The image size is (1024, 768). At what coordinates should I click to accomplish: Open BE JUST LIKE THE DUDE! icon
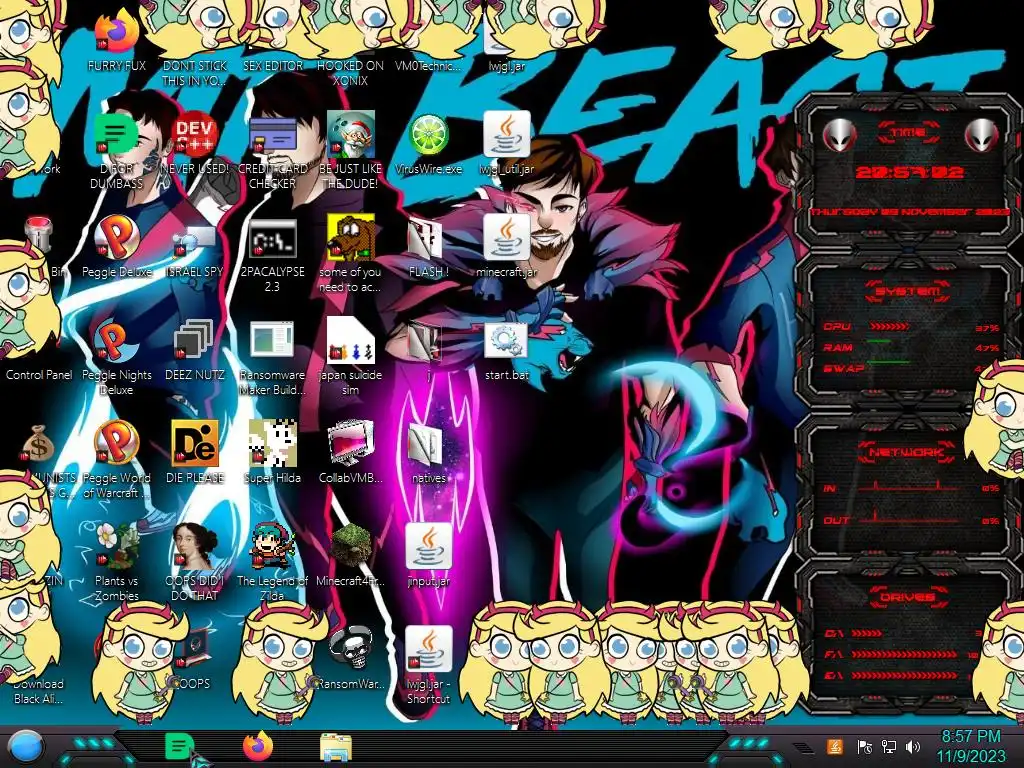[x=351, y=135]
